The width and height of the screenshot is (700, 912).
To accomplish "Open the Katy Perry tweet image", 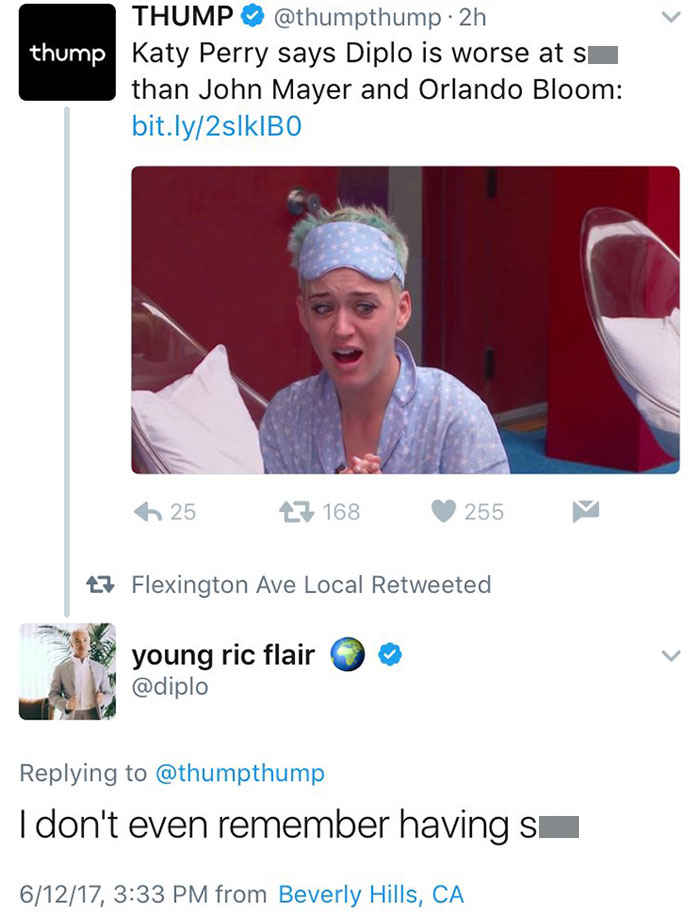I will 405,320.
